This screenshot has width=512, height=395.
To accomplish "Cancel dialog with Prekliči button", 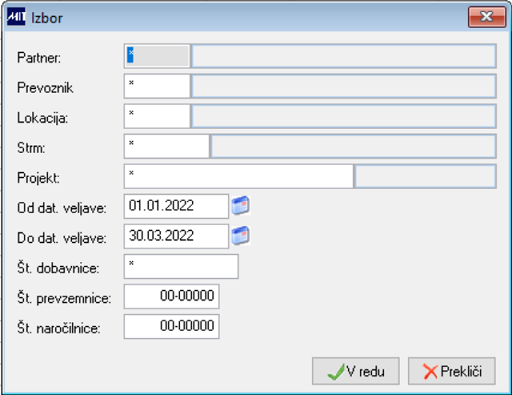I will [x=452, y=371].
